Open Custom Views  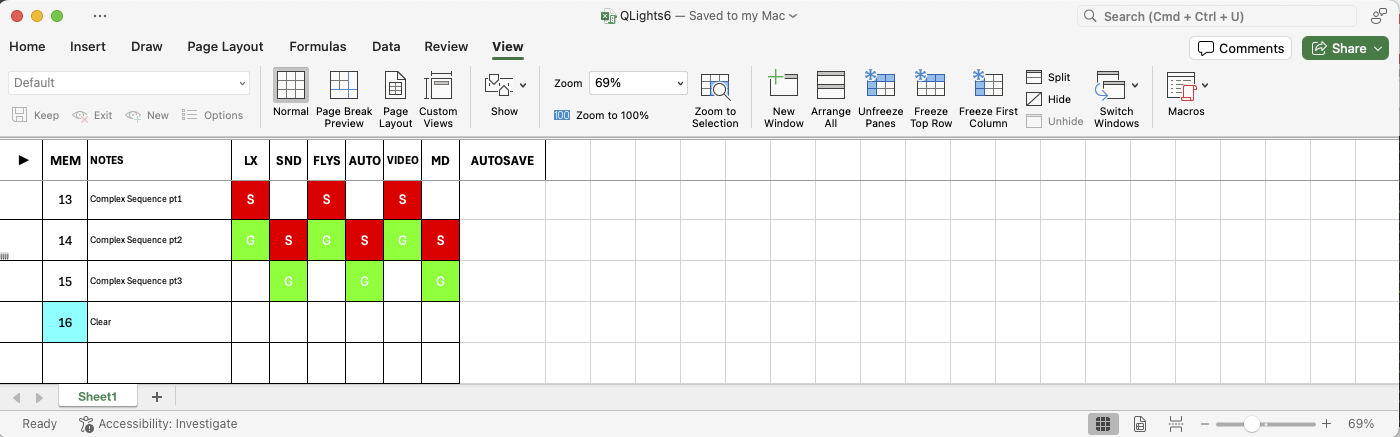pyautogui.click(x=438, y=98)
